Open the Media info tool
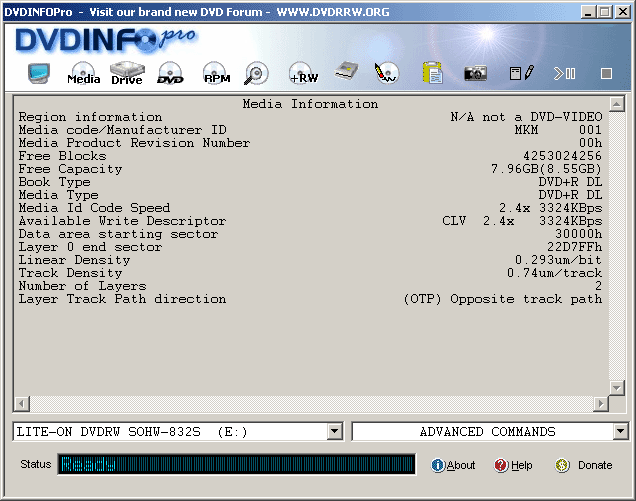 (84, 73)
